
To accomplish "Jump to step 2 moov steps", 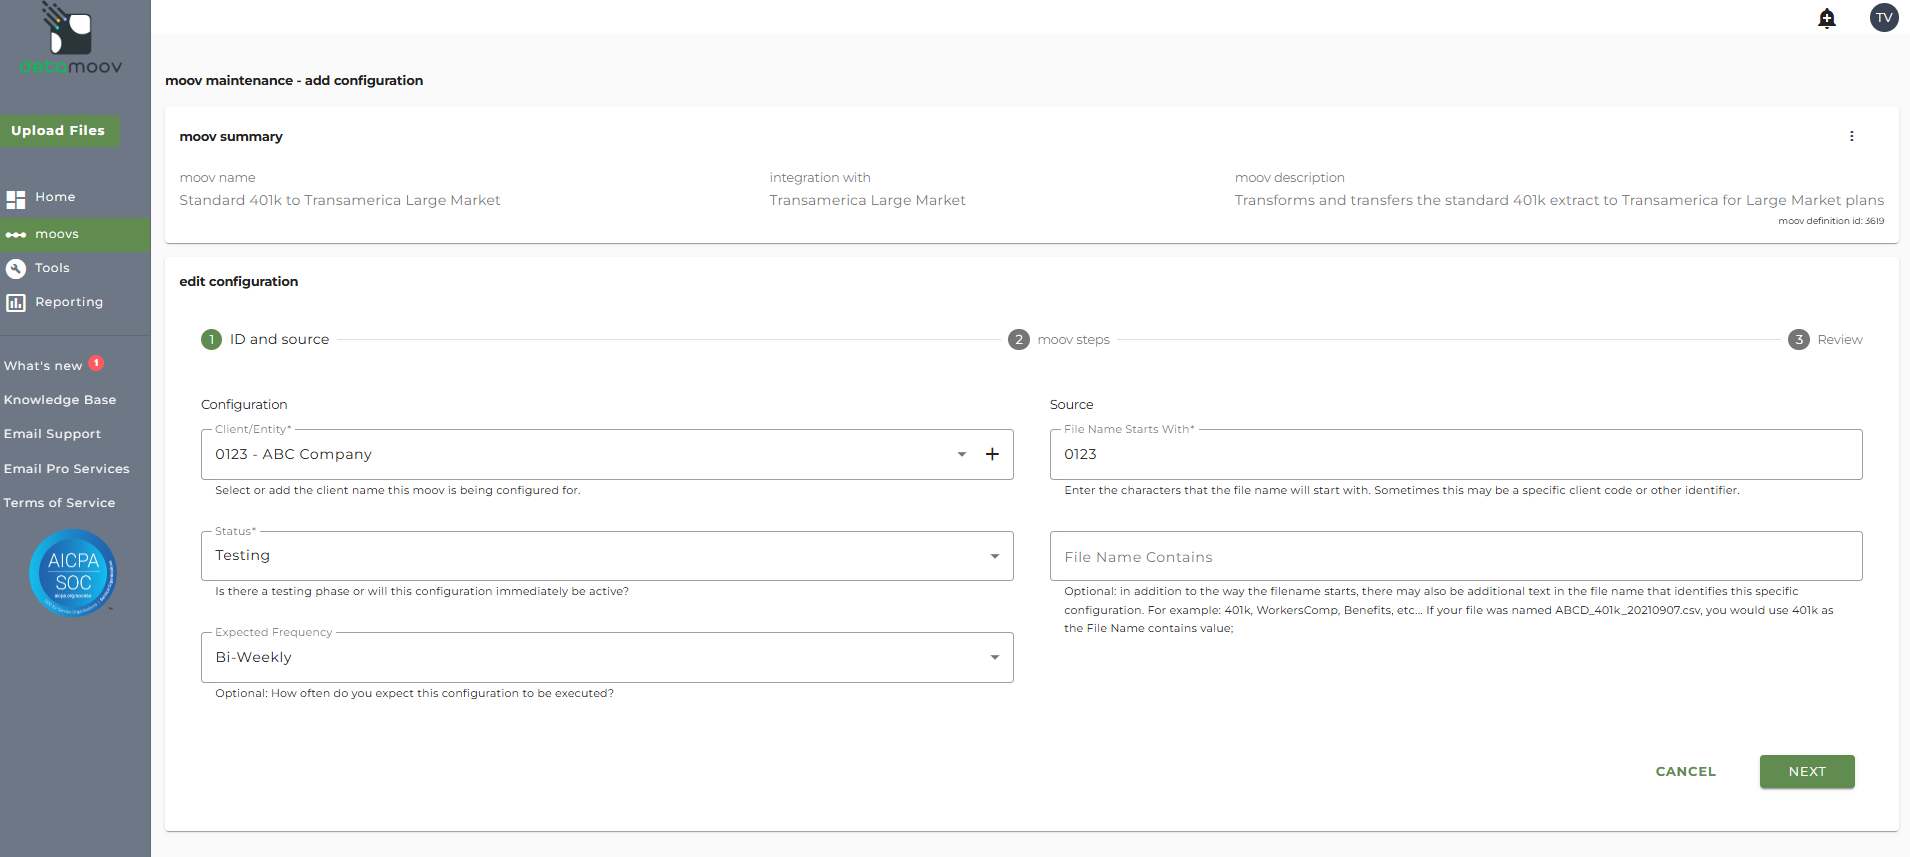I will point(1059,340).
